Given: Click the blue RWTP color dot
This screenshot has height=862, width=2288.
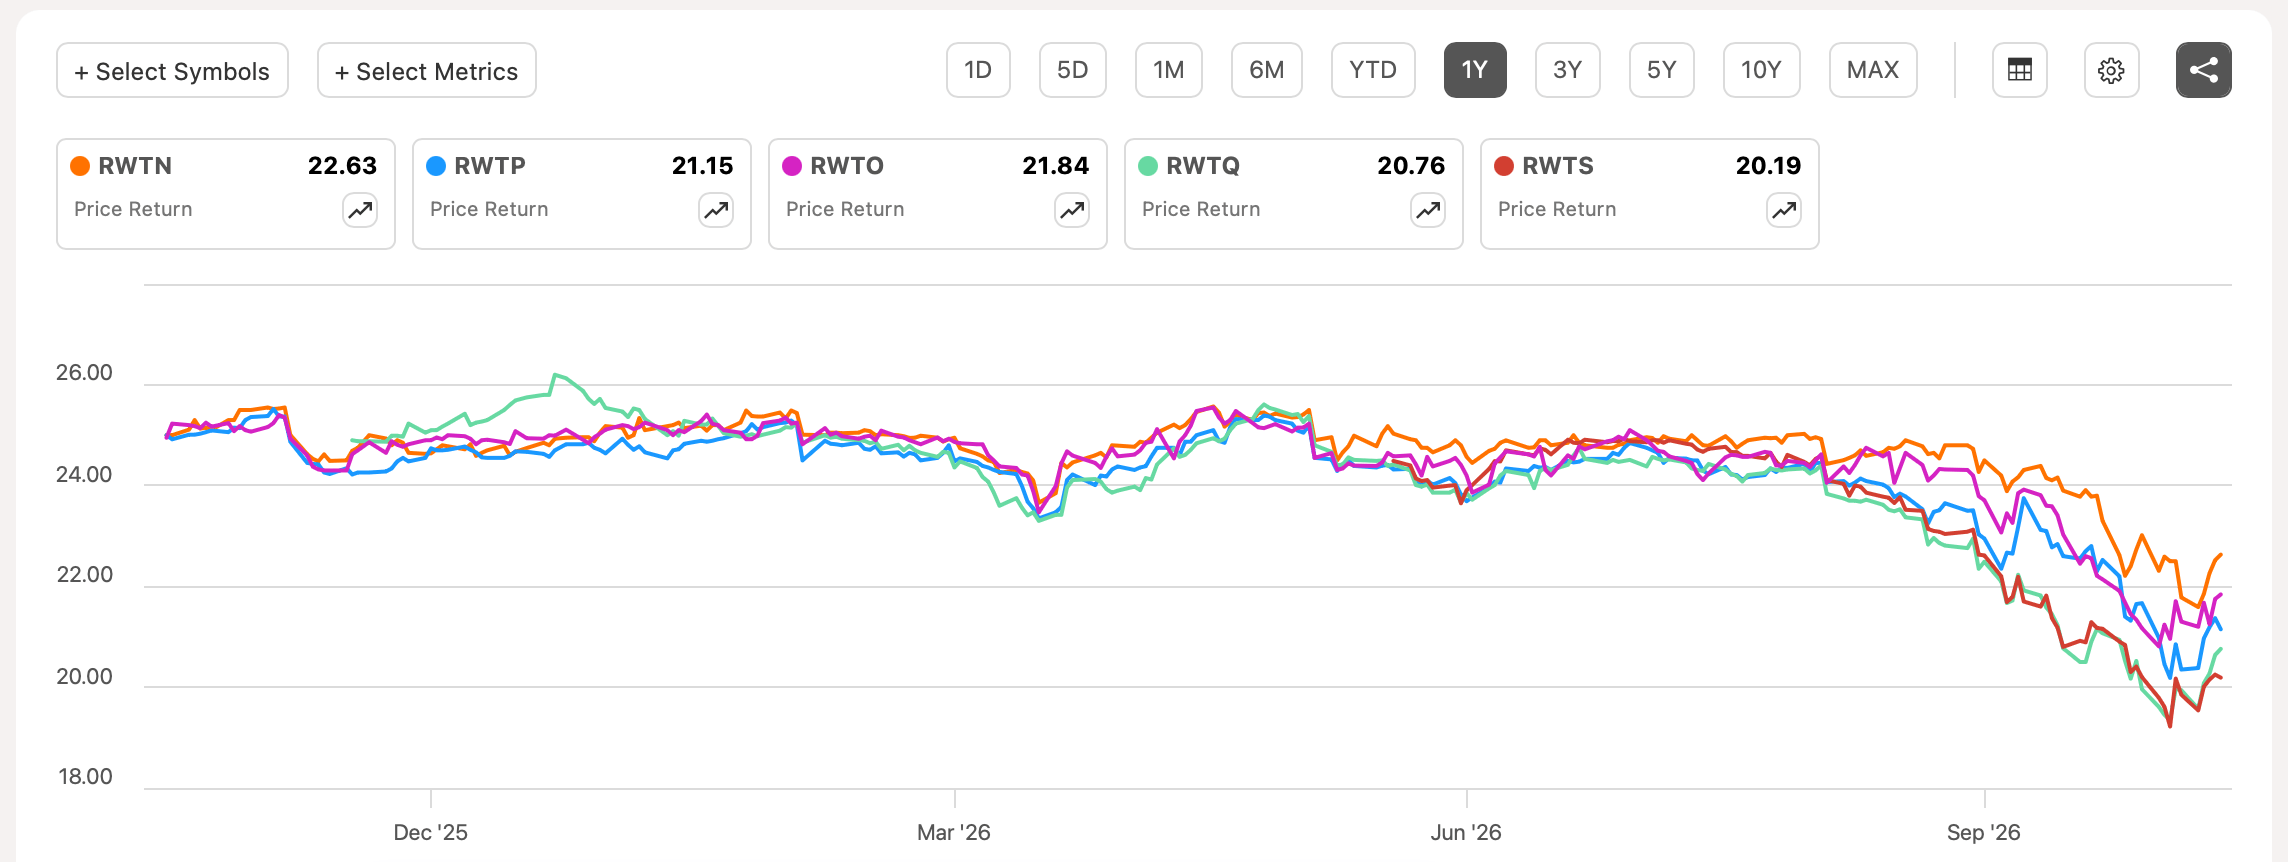Looking at the screenshot, I should click(436, 166).
